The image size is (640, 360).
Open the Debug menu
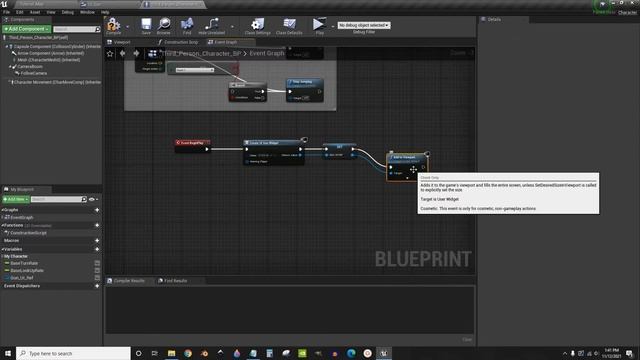coord(68,12)
